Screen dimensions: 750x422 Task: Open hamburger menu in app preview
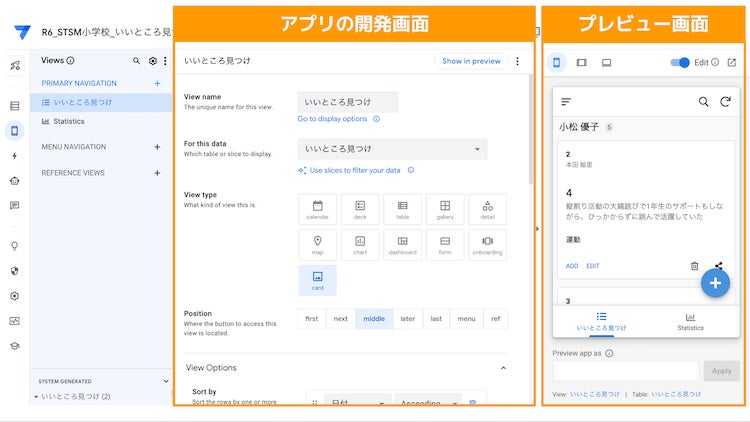pos(566,101)
